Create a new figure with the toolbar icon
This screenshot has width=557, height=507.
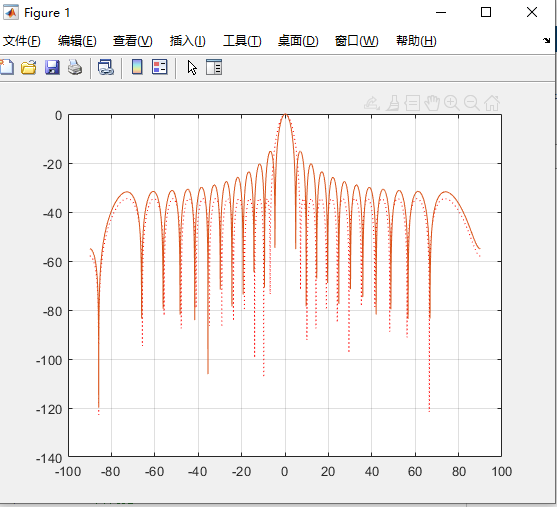[x=6, y=67]
